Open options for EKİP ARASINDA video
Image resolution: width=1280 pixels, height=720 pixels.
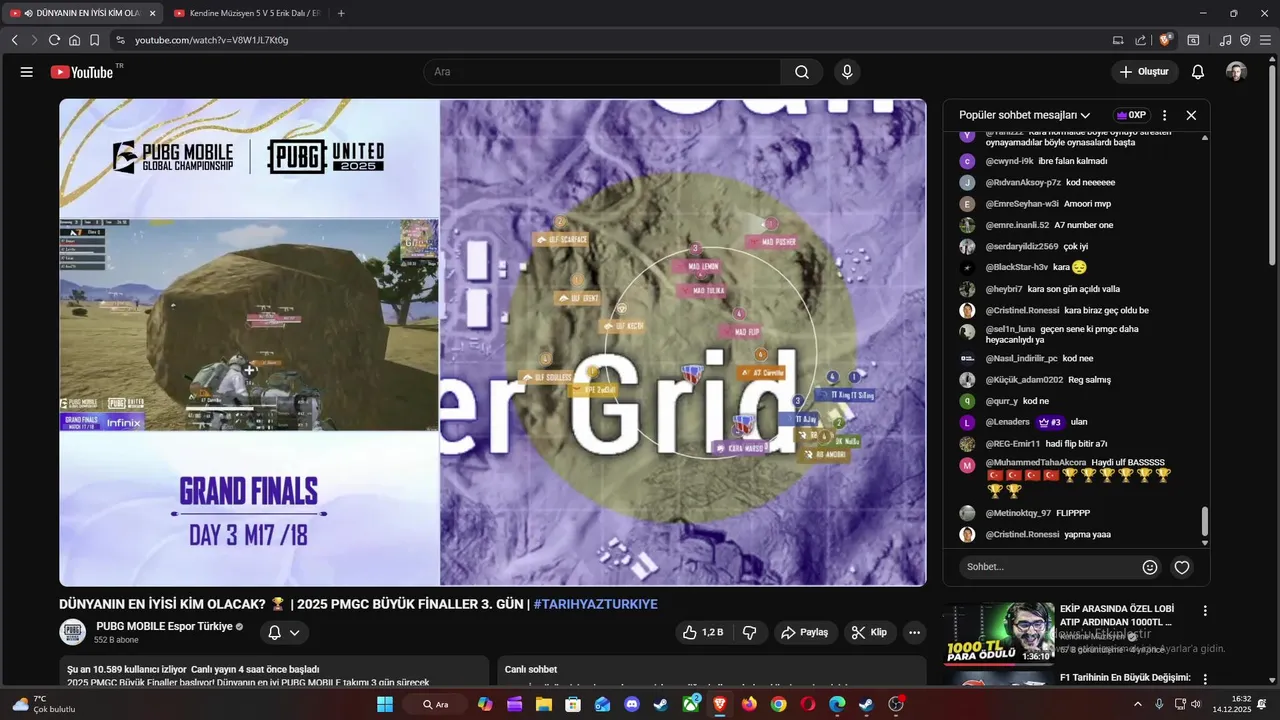(x=1205, y=610)
